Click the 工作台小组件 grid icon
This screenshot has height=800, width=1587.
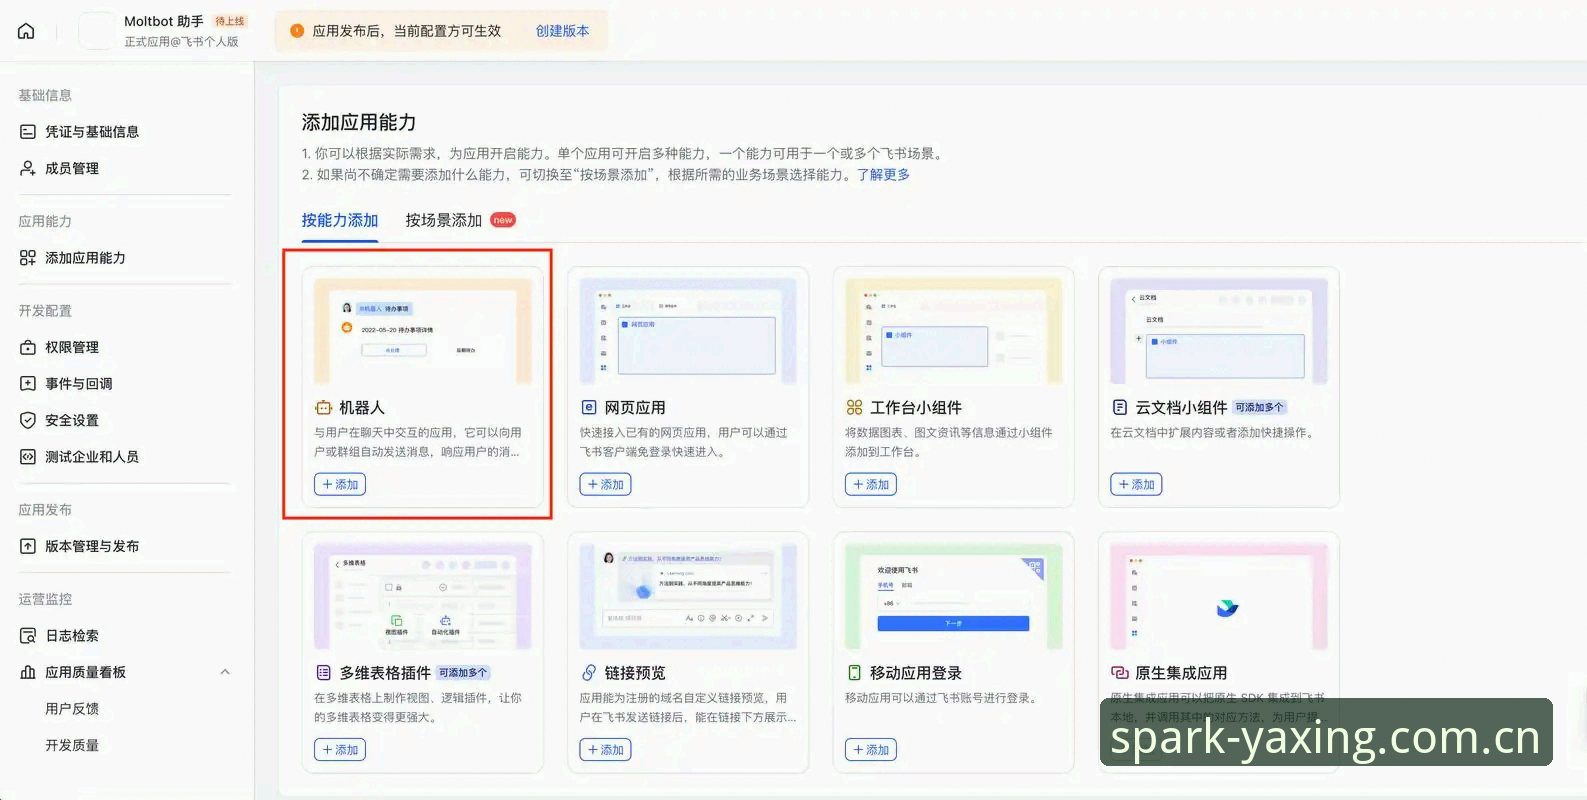click(854, 408)
